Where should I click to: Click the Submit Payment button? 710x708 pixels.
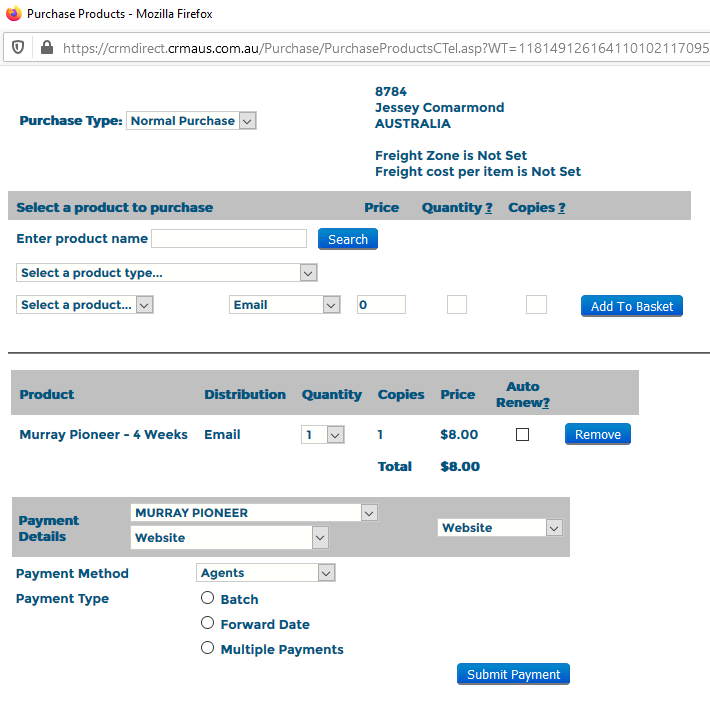coord(513,675)
